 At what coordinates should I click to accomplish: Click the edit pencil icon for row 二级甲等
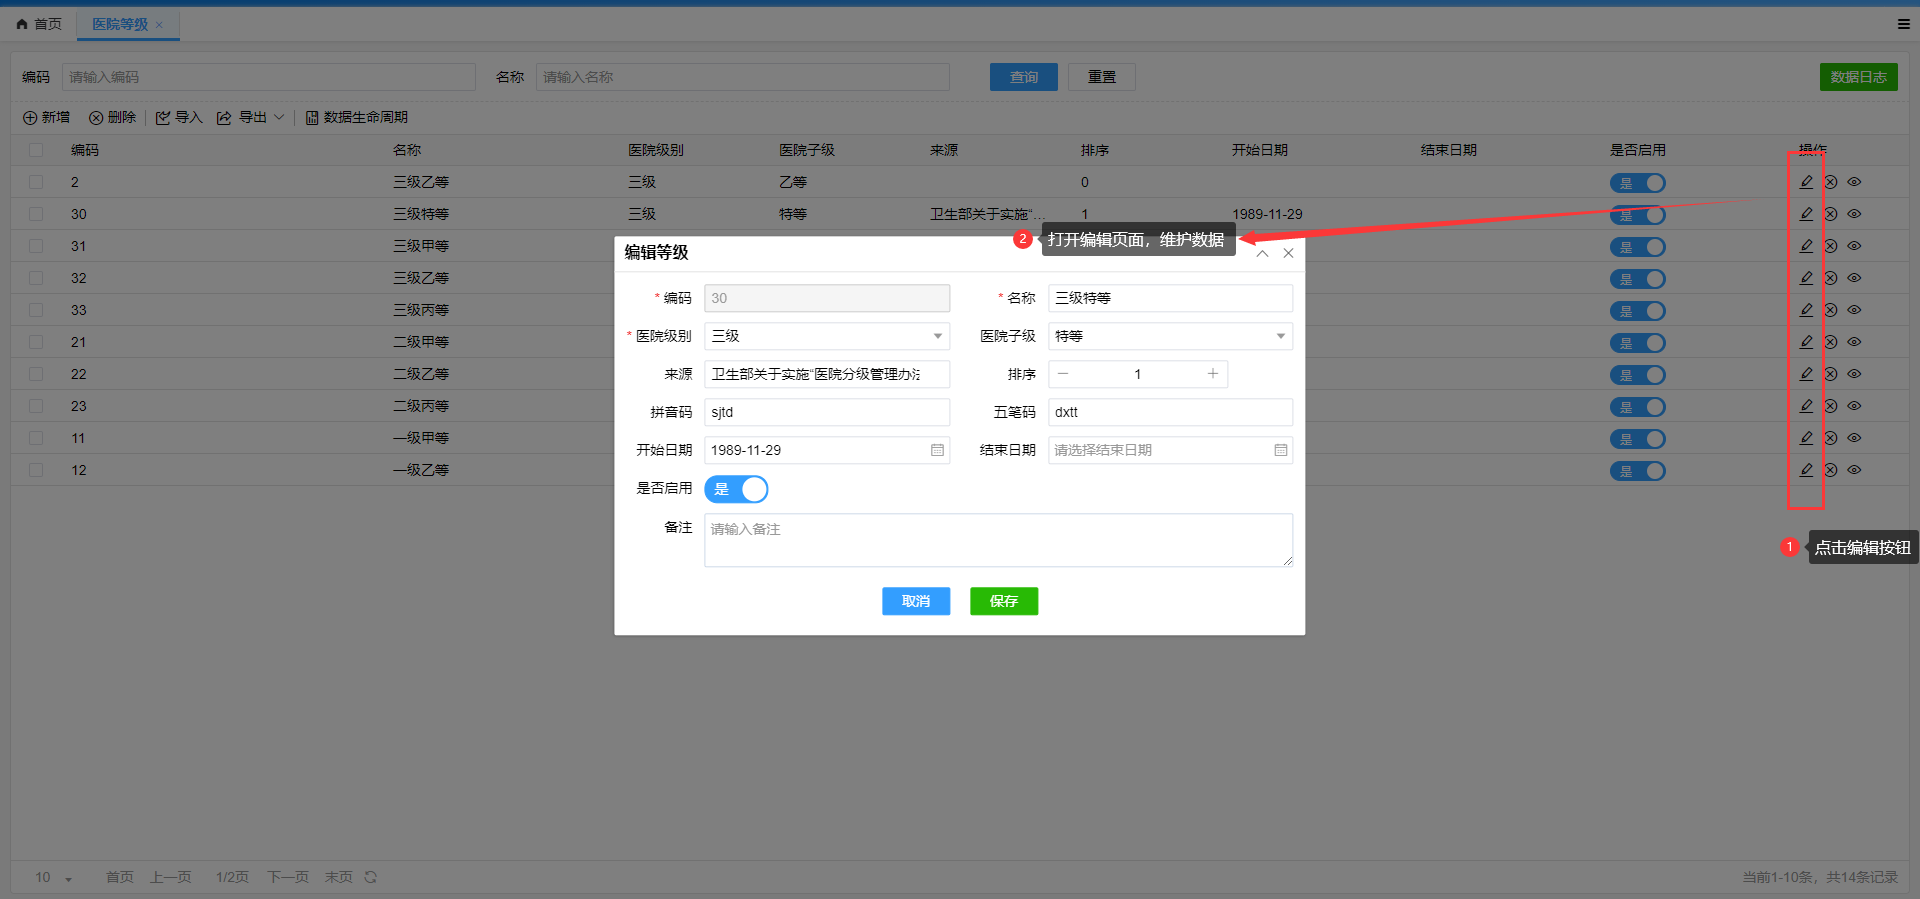click(1806, 342)
